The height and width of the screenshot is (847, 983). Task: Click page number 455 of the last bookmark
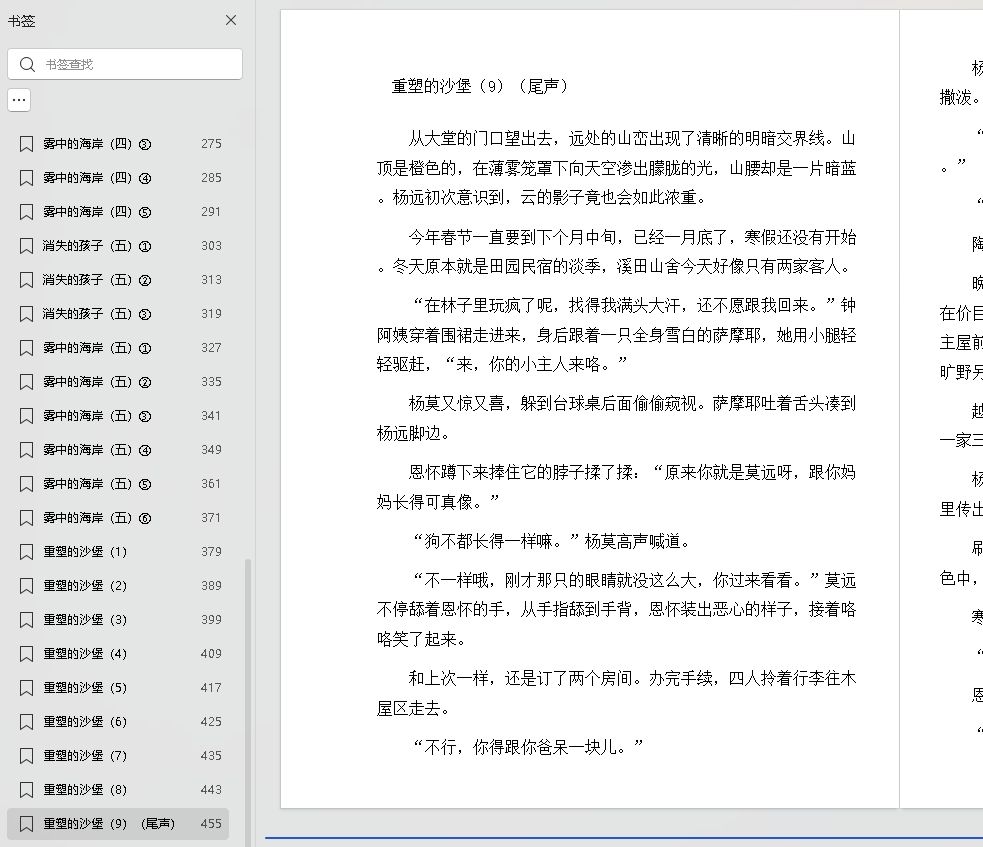click(x=211, y=823)
